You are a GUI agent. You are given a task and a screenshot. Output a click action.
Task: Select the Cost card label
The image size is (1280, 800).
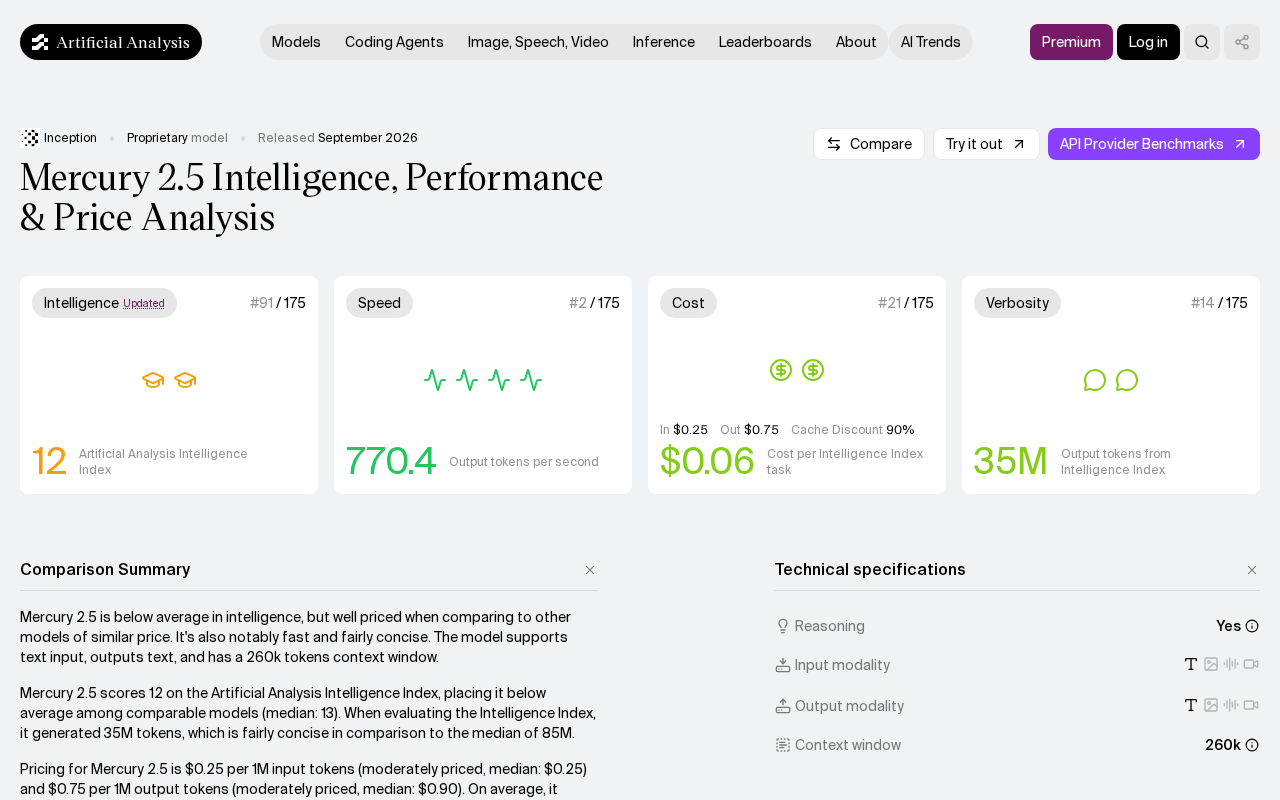(688, 303)
